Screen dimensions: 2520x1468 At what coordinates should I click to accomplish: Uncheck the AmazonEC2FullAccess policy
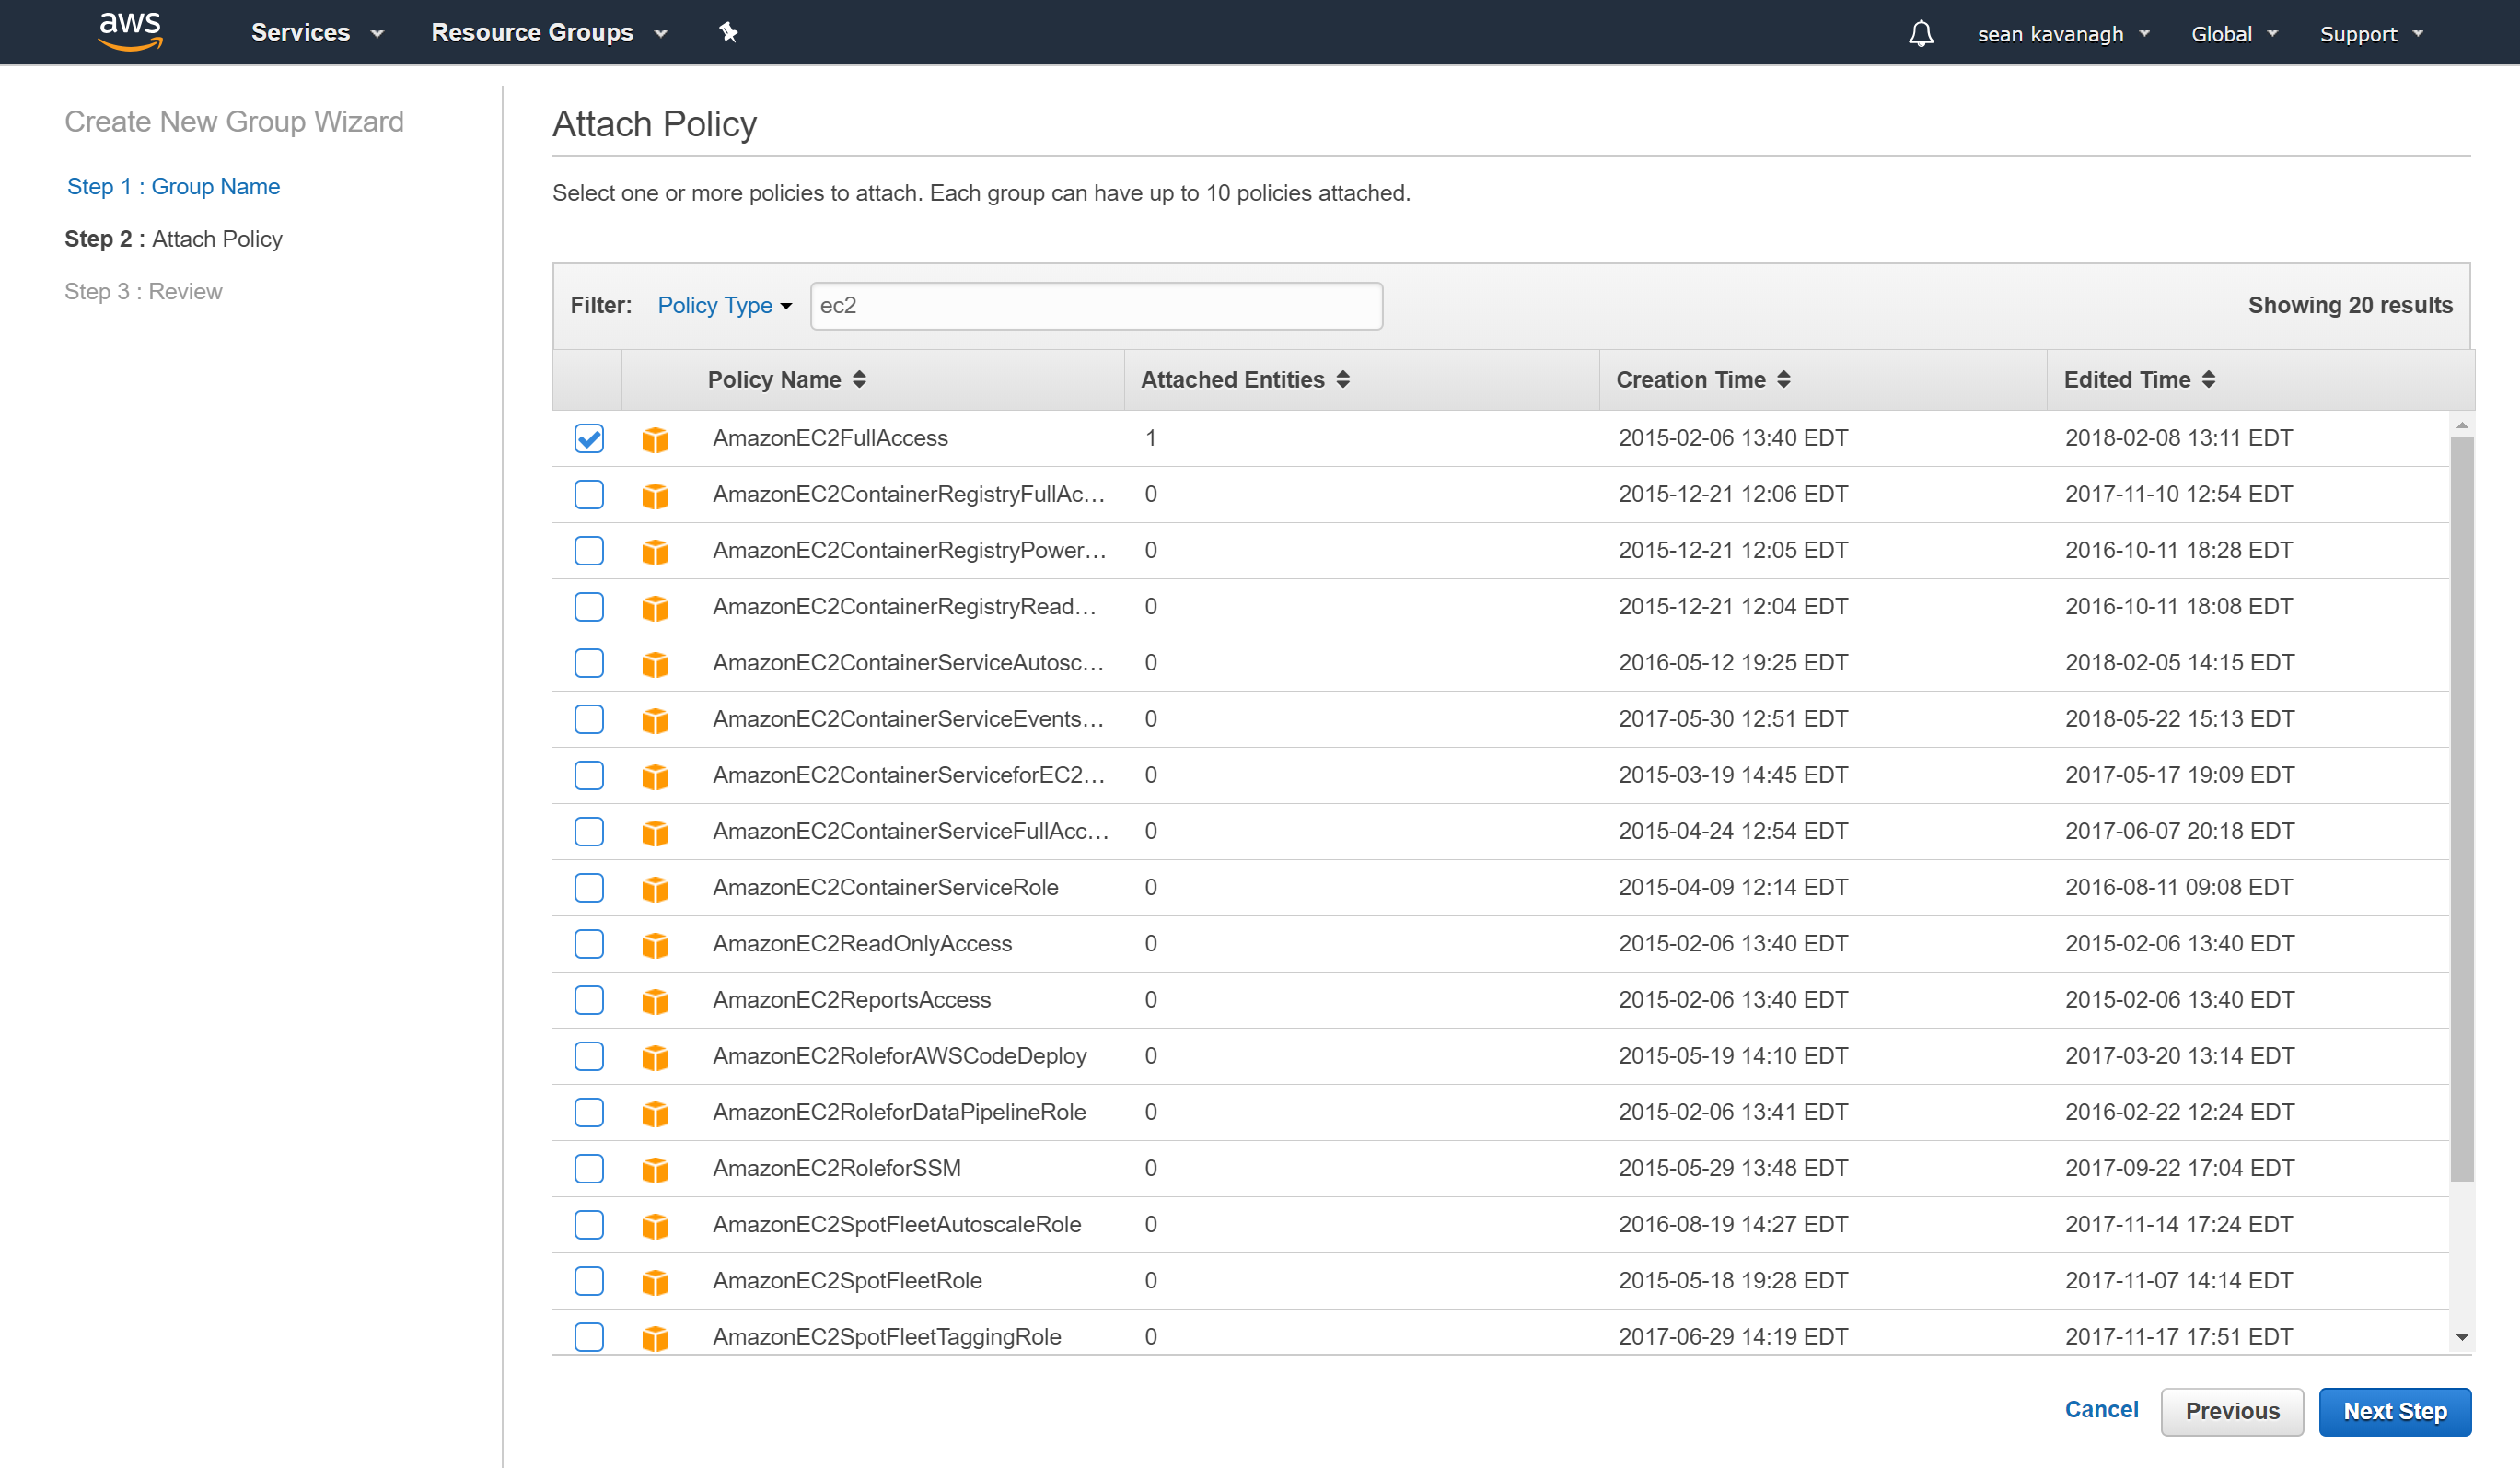[588, 438]
